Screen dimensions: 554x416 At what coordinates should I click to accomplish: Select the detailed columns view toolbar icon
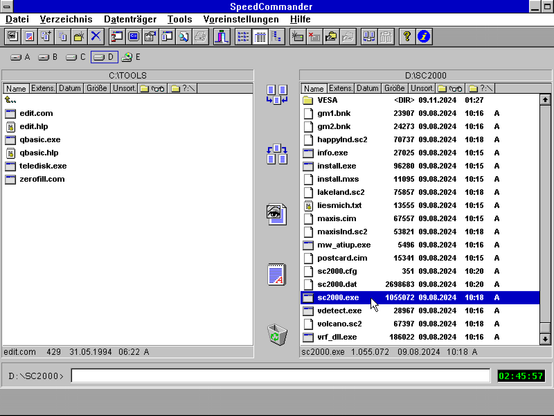pyautogui.click(x=260, y=36)
